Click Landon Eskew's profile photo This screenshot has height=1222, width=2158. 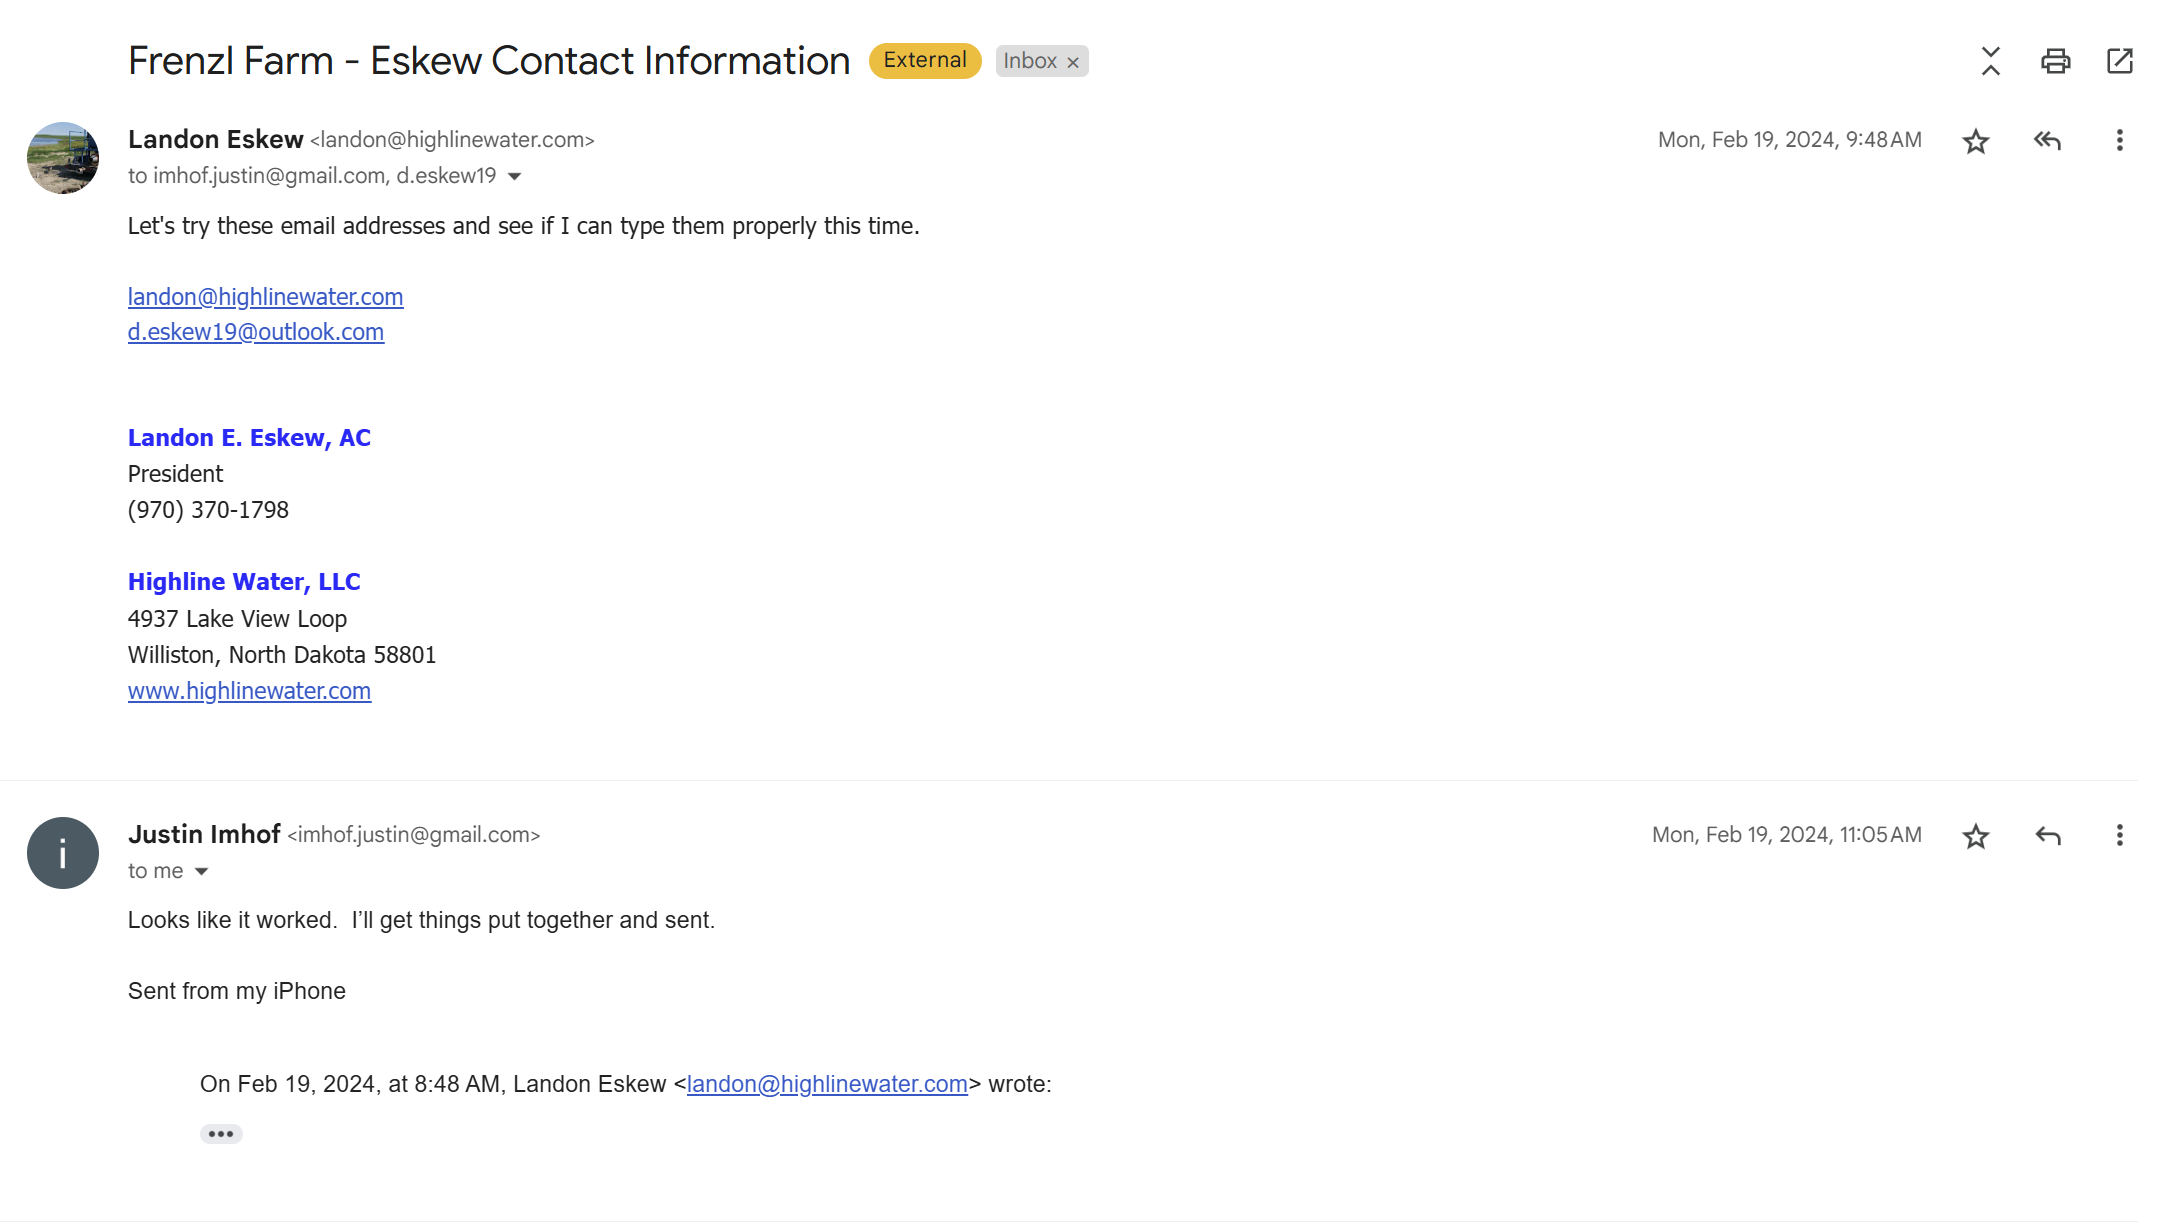63,158
